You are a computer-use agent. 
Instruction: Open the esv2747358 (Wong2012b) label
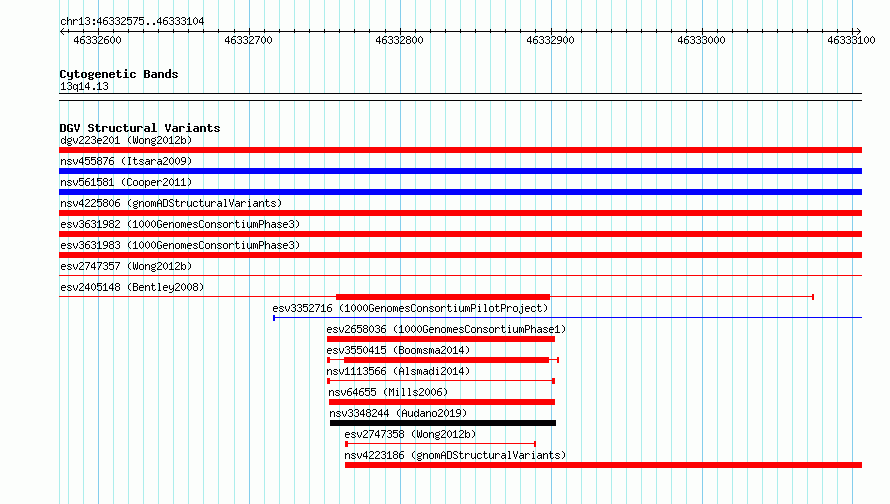tap(410, 434)
